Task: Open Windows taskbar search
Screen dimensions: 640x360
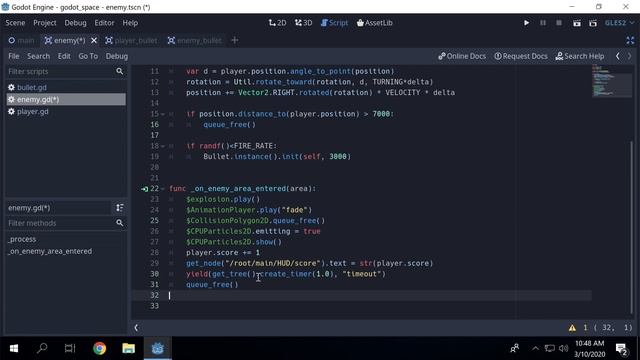Action: click(42, 349)
